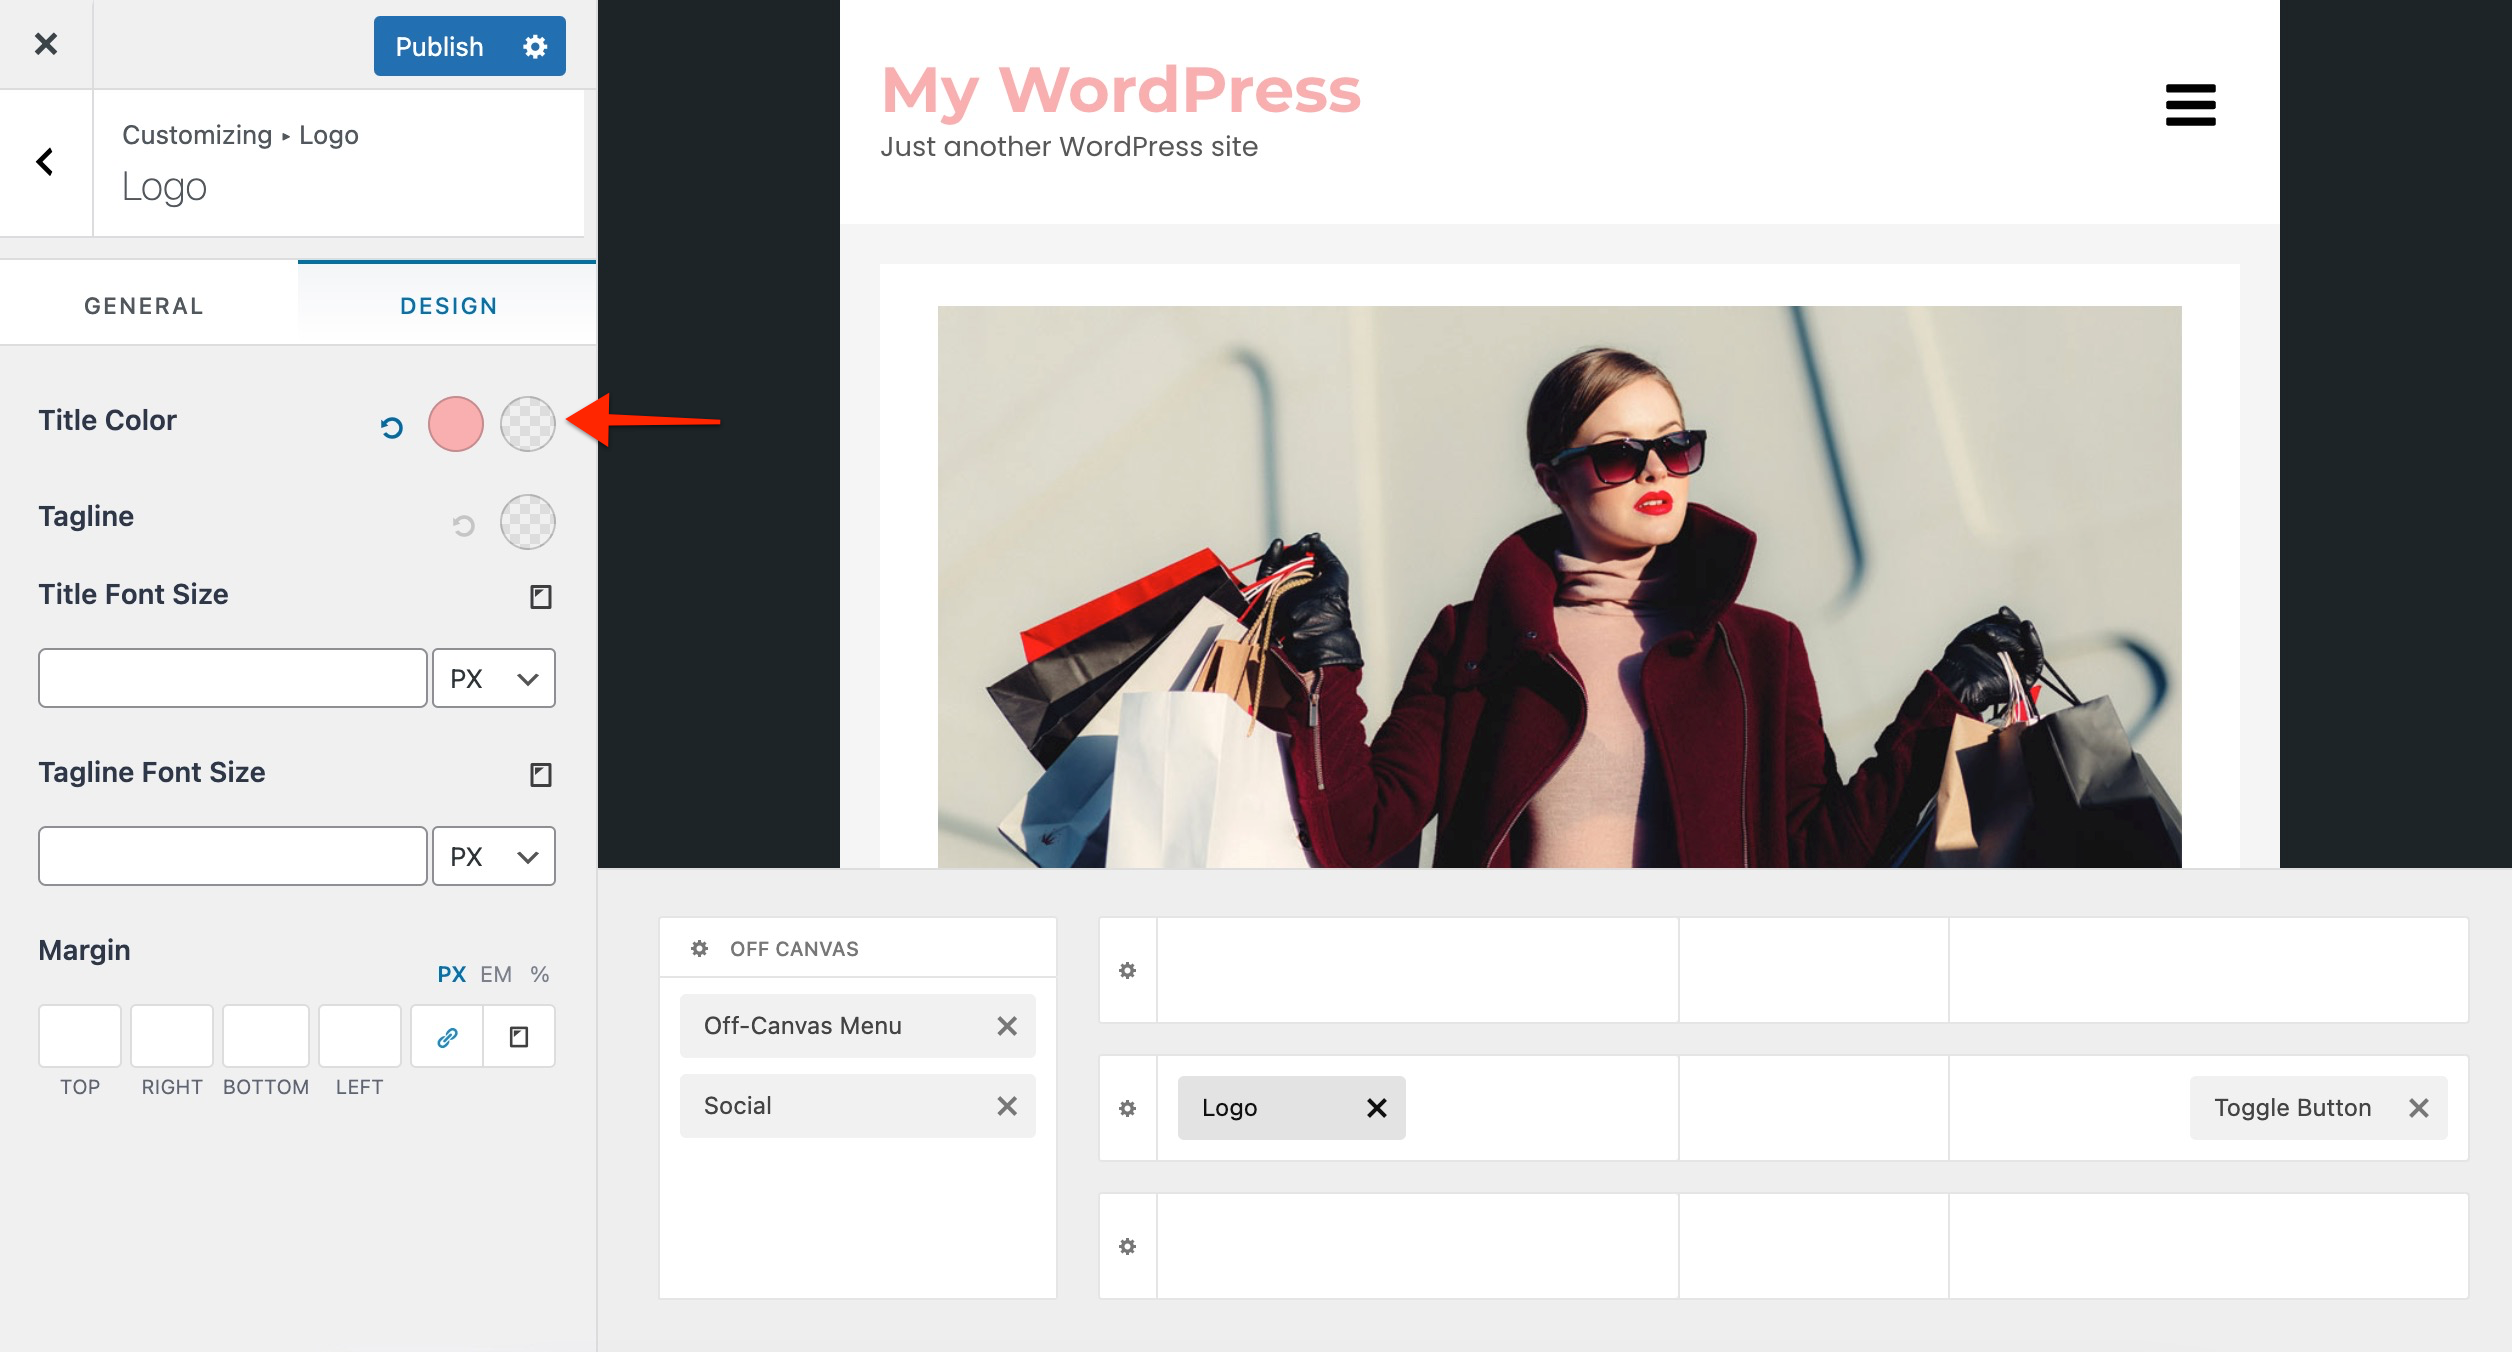This screenshot has height=1352, width=2512.
Task: Open the Title Font Size PX unit dropdown
Action: click(x=494, y=679)
